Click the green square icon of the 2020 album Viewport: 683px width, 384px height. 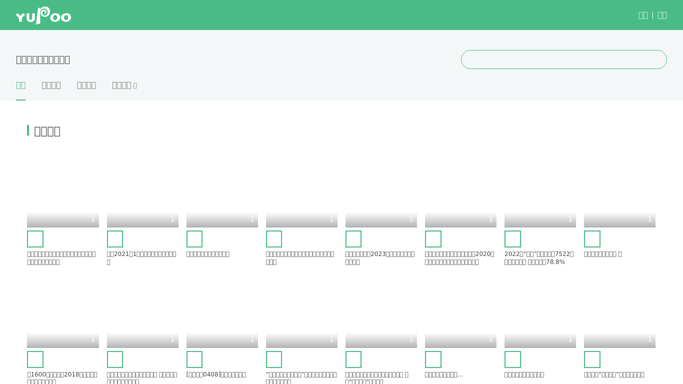tap(433, 239)
